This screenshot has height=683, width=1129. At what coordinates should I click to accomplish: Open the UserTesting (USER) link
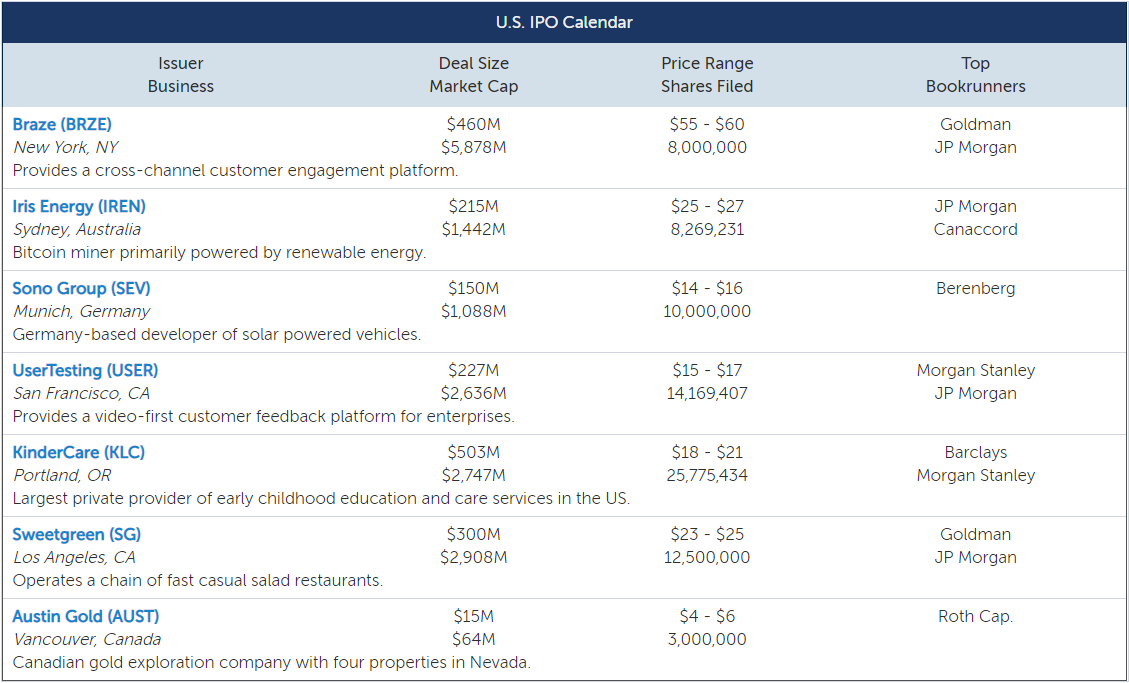tap(86, 371)
